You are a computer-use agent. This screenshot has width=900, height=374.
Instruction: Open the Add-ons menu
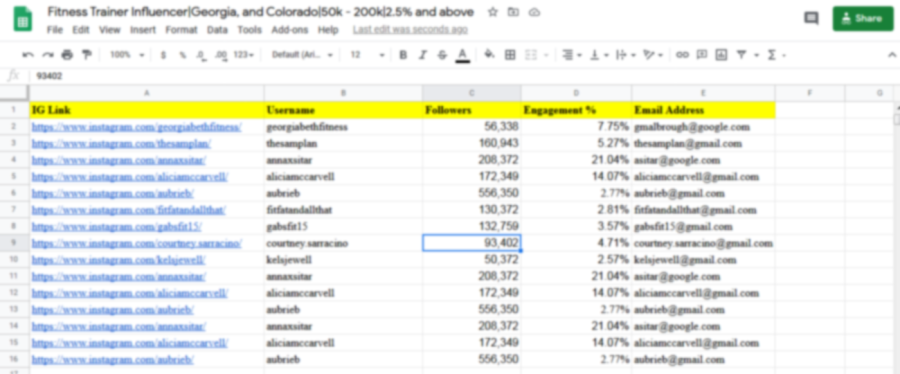[290, 30]
